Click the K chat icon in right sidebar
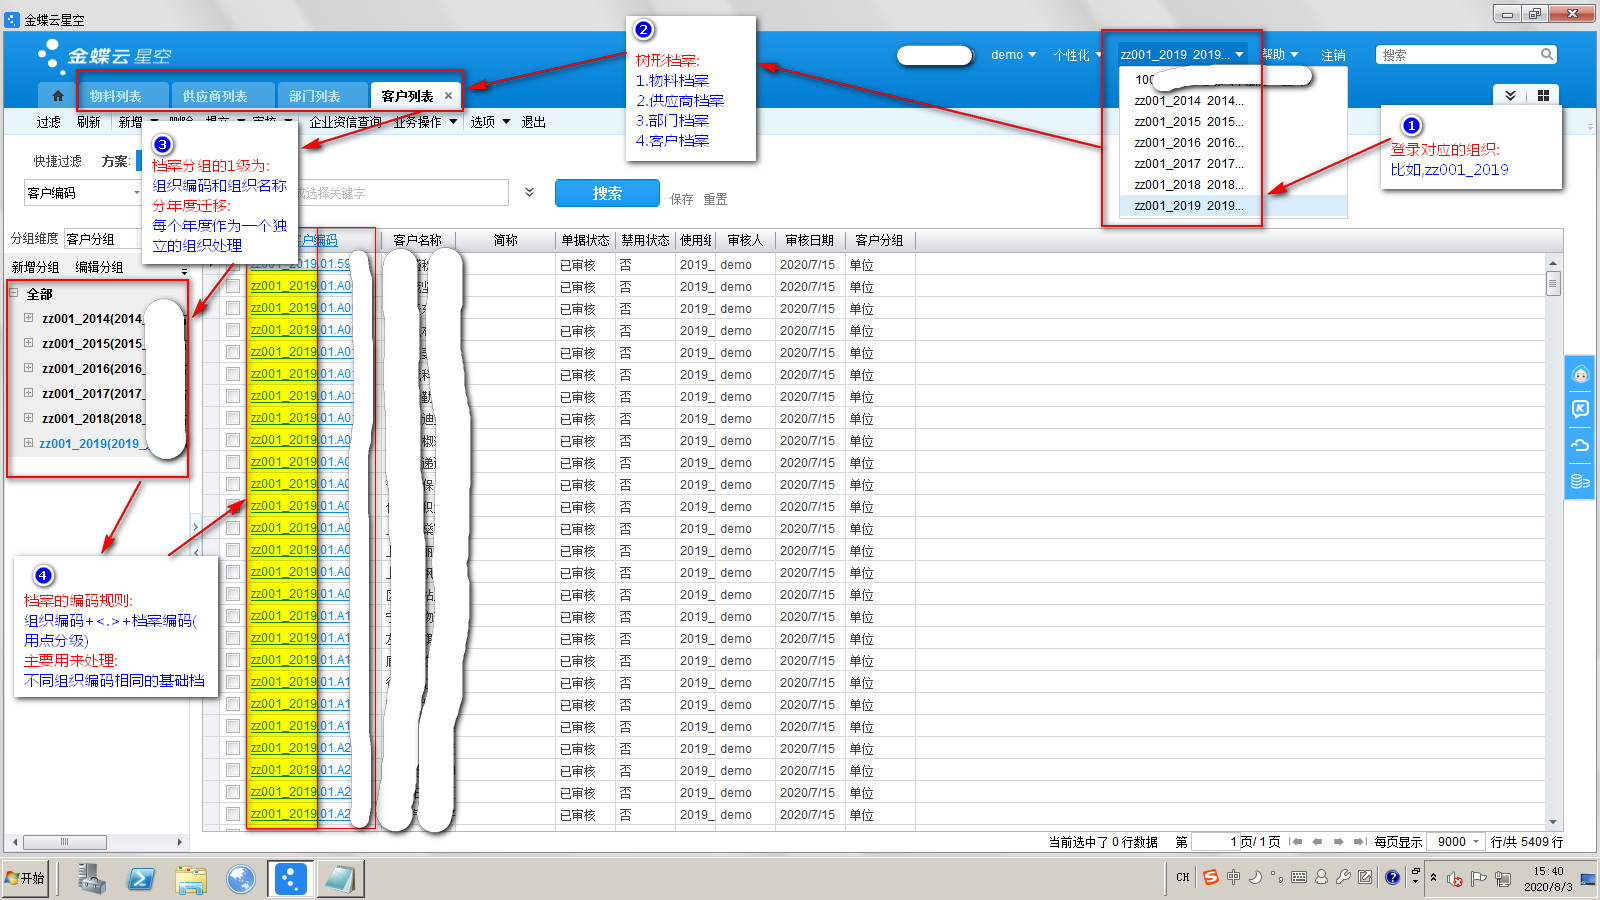 pos(1580,409)
